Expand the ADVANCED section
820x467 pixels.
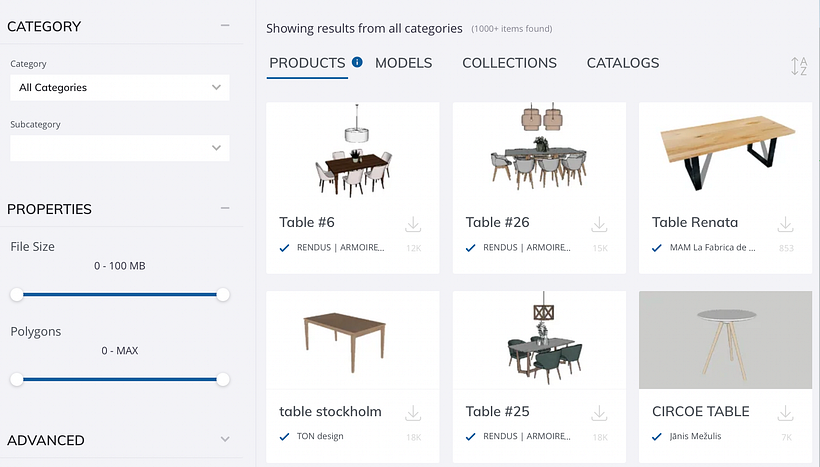point(225,439)
